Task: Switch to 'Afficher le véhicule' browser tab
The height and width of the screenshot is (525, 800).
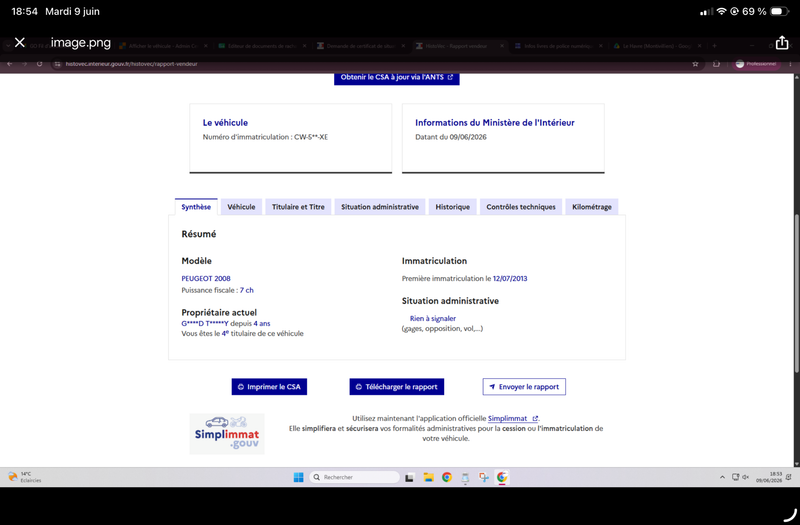Action: click(x=162, y=46)
